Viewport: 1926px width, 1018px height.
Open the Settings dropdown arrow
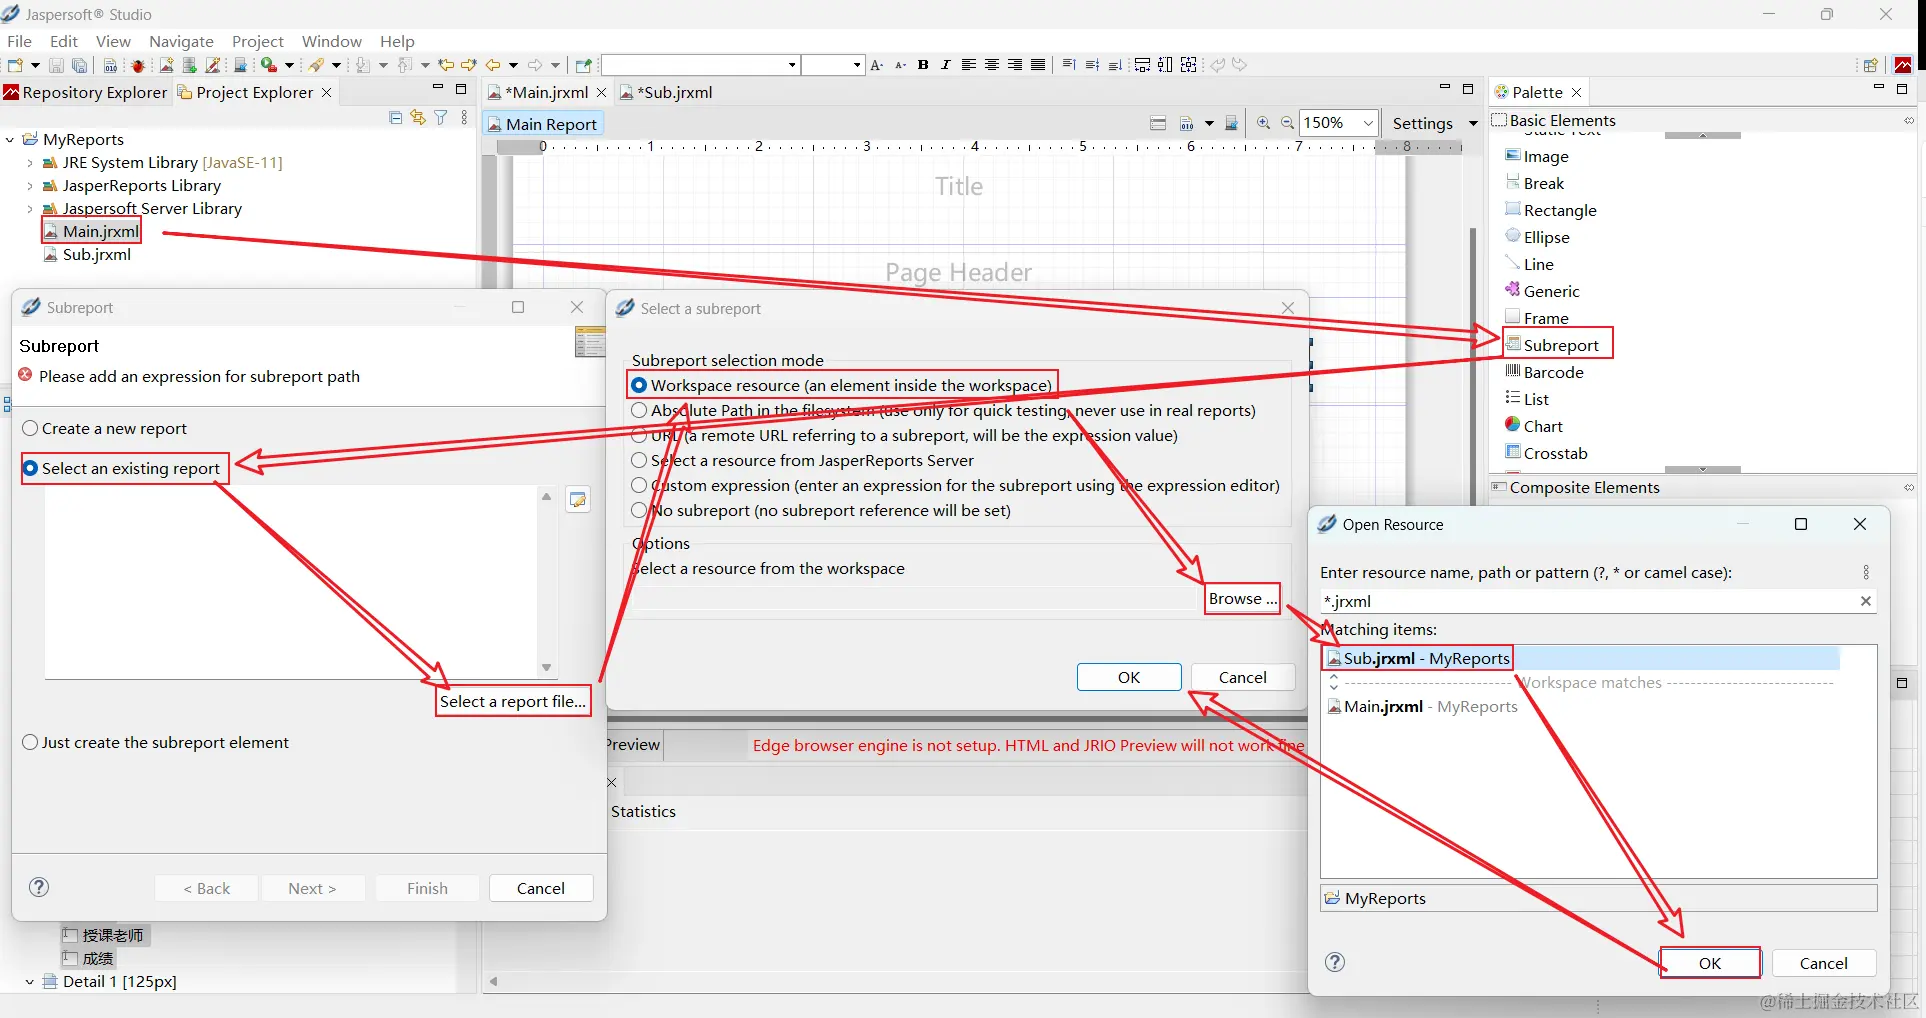tap(1473, 123)
